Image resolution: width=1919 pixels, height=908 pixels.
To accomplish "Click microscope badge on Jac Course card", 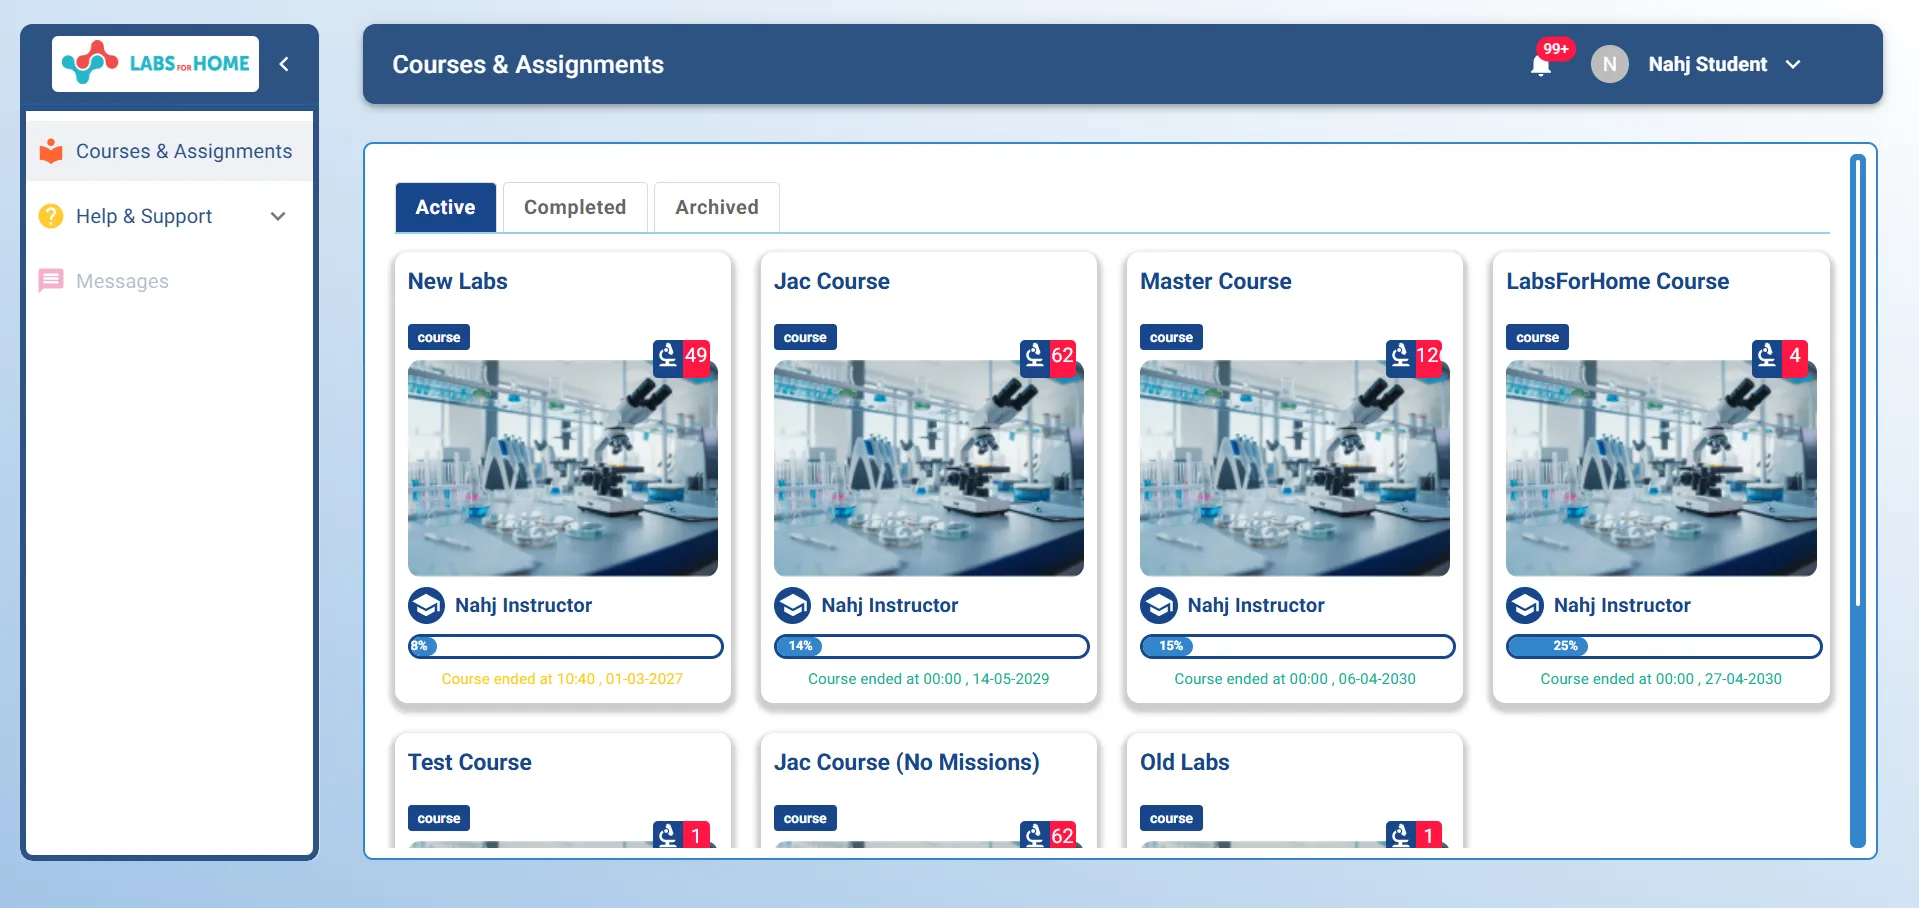I will 1047,356.
